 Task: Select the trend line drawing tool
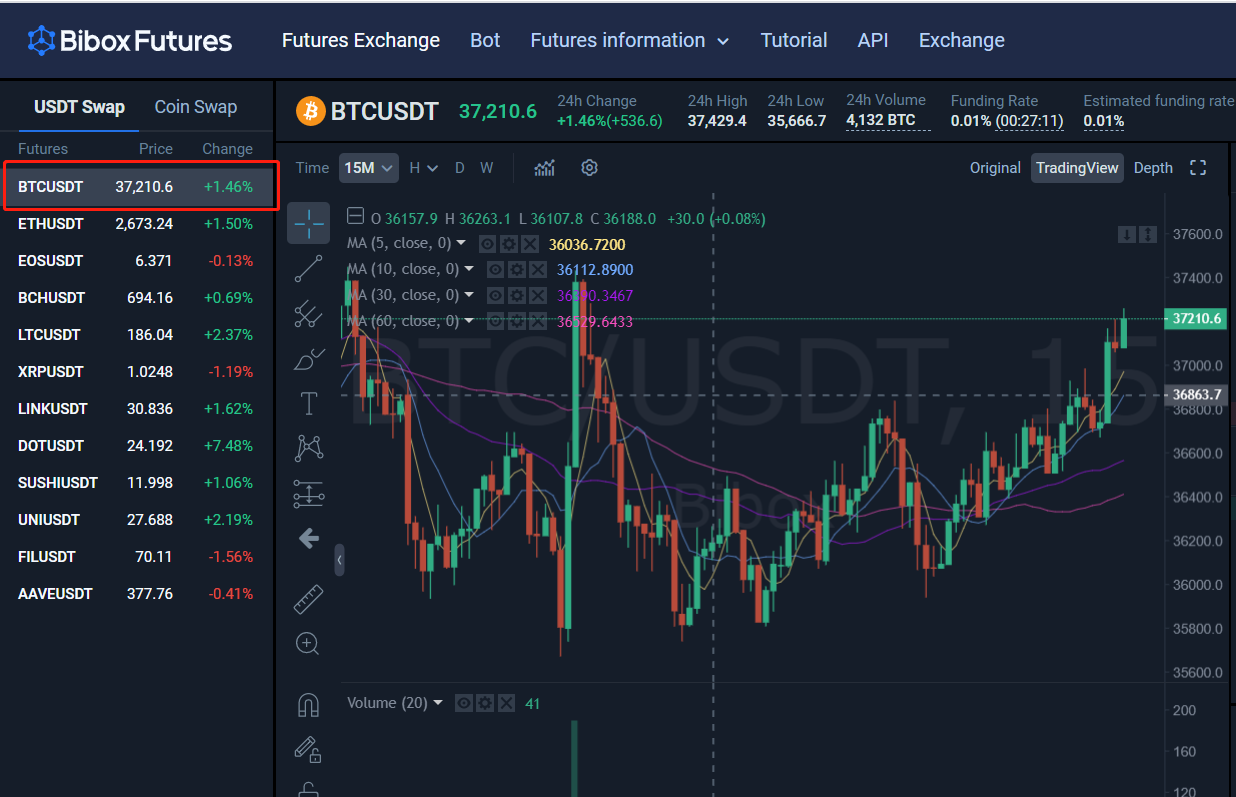coord(308,268)
